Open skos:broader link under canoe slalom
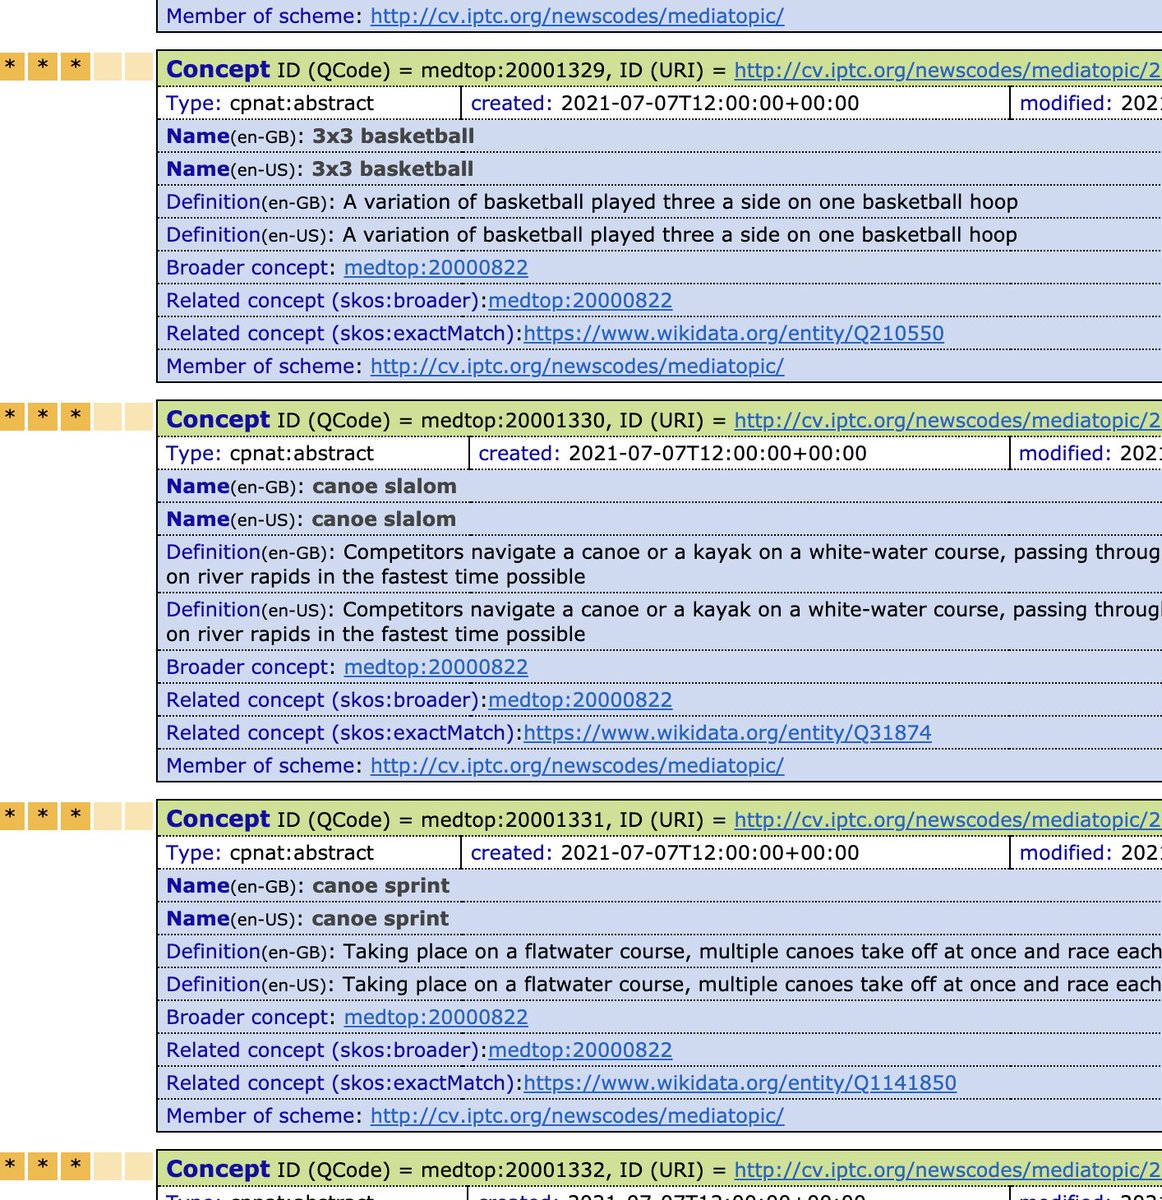Screen dimensions: 1162x1200 [x=580, y=700]
